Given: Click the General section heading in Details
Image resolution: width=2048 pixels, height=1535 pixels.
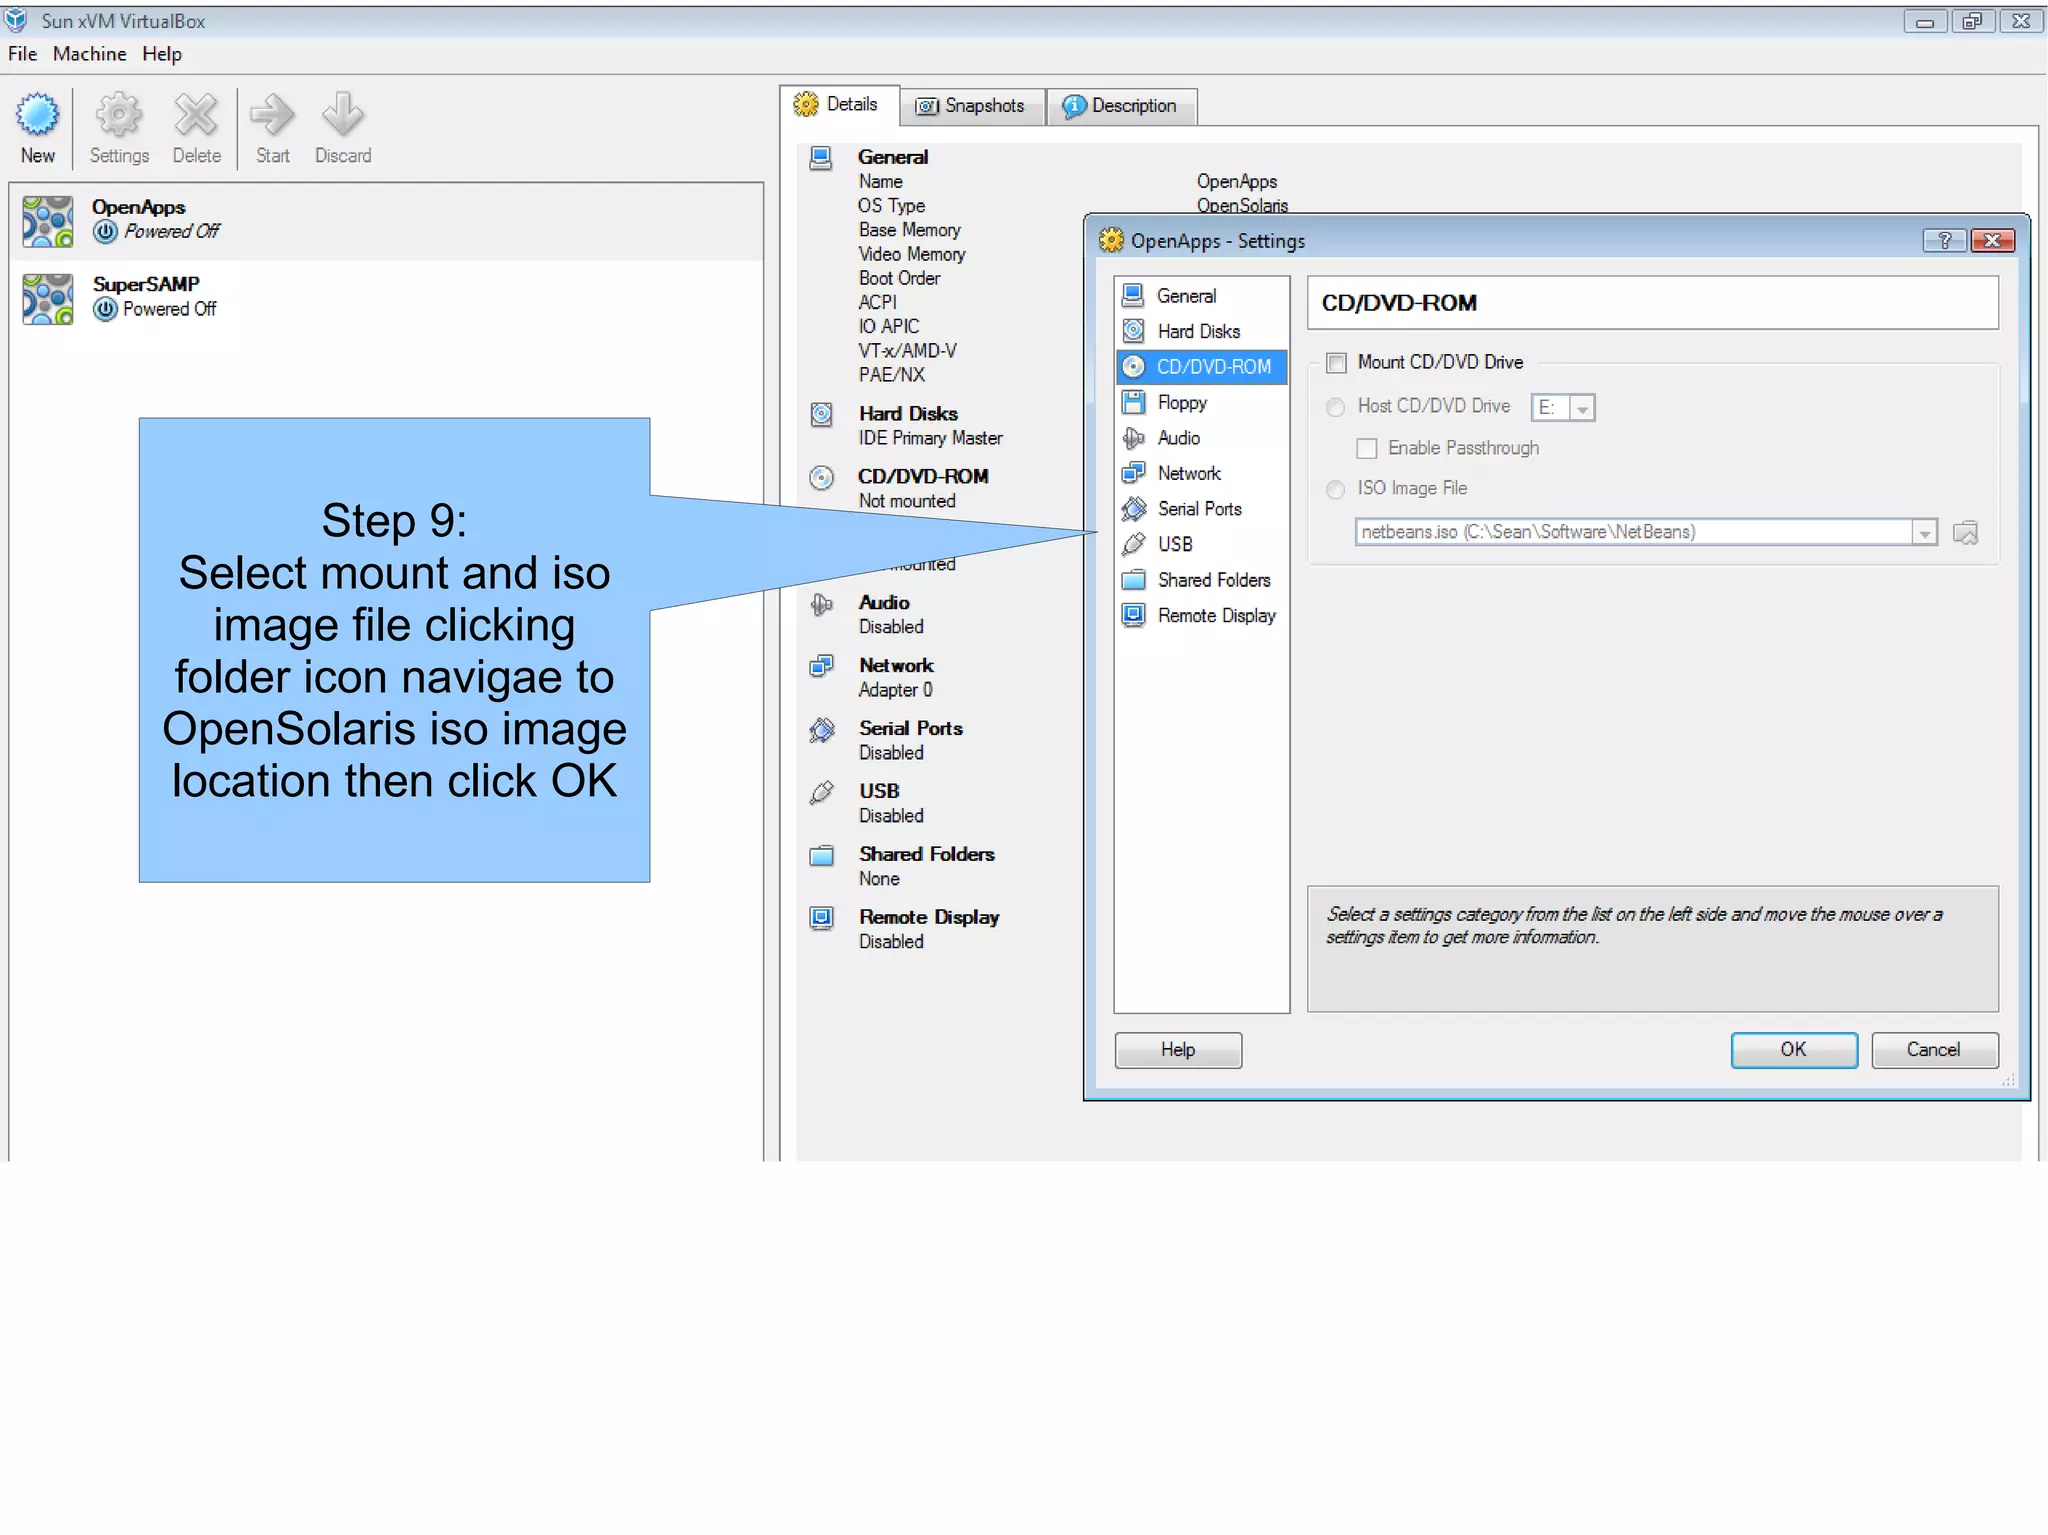Looking at the screenshot, I should click(x=893, y=157).
